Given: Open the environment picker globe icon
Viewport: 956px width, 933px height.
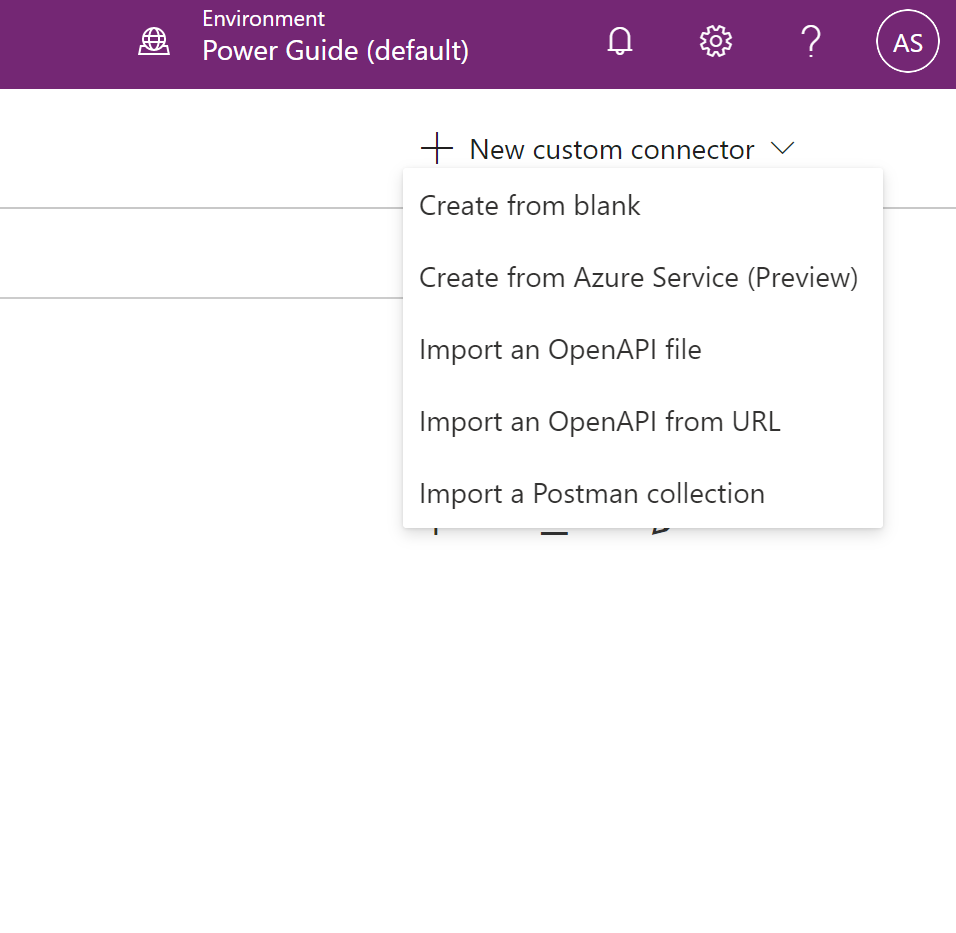Looking at the screenshot, I should (x=153, y=41).
